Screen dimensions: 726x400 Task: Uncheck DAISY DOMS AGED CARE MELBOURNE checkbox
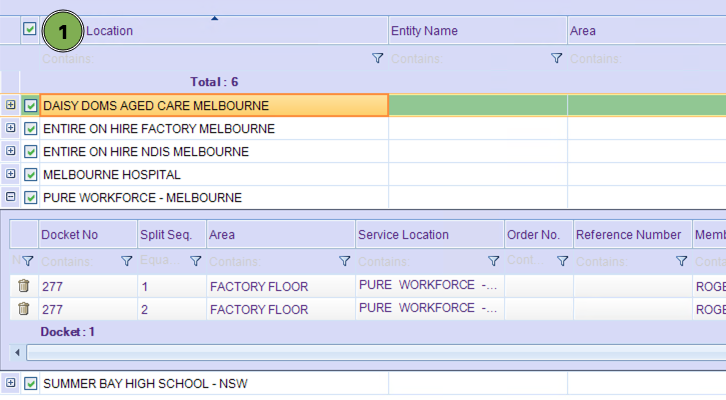point(30,105)
